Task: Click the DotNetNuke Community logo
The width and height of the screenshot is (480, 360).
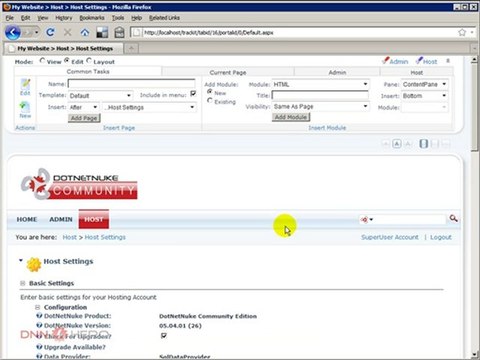Action: tap(79, 184)
